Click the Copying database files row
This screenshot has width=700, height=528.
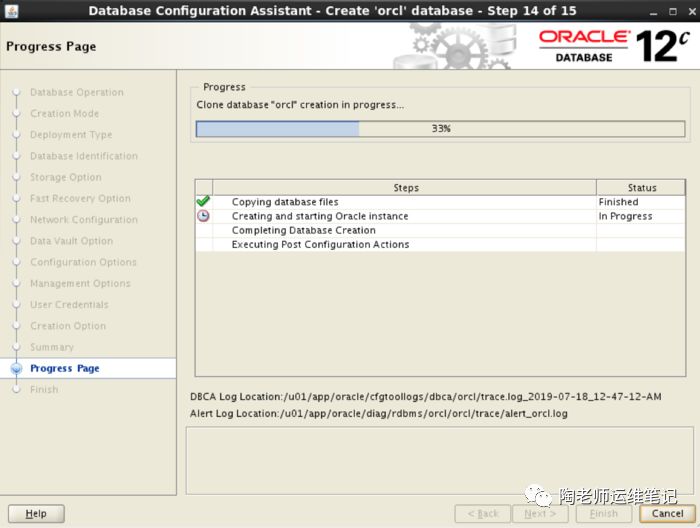click(x=440, y=202)
